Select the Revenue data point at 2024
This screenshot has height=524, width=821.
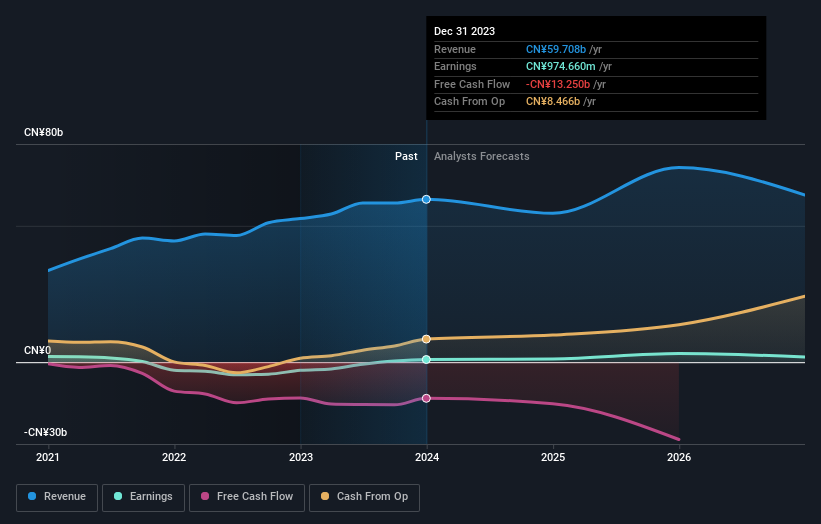426,199
